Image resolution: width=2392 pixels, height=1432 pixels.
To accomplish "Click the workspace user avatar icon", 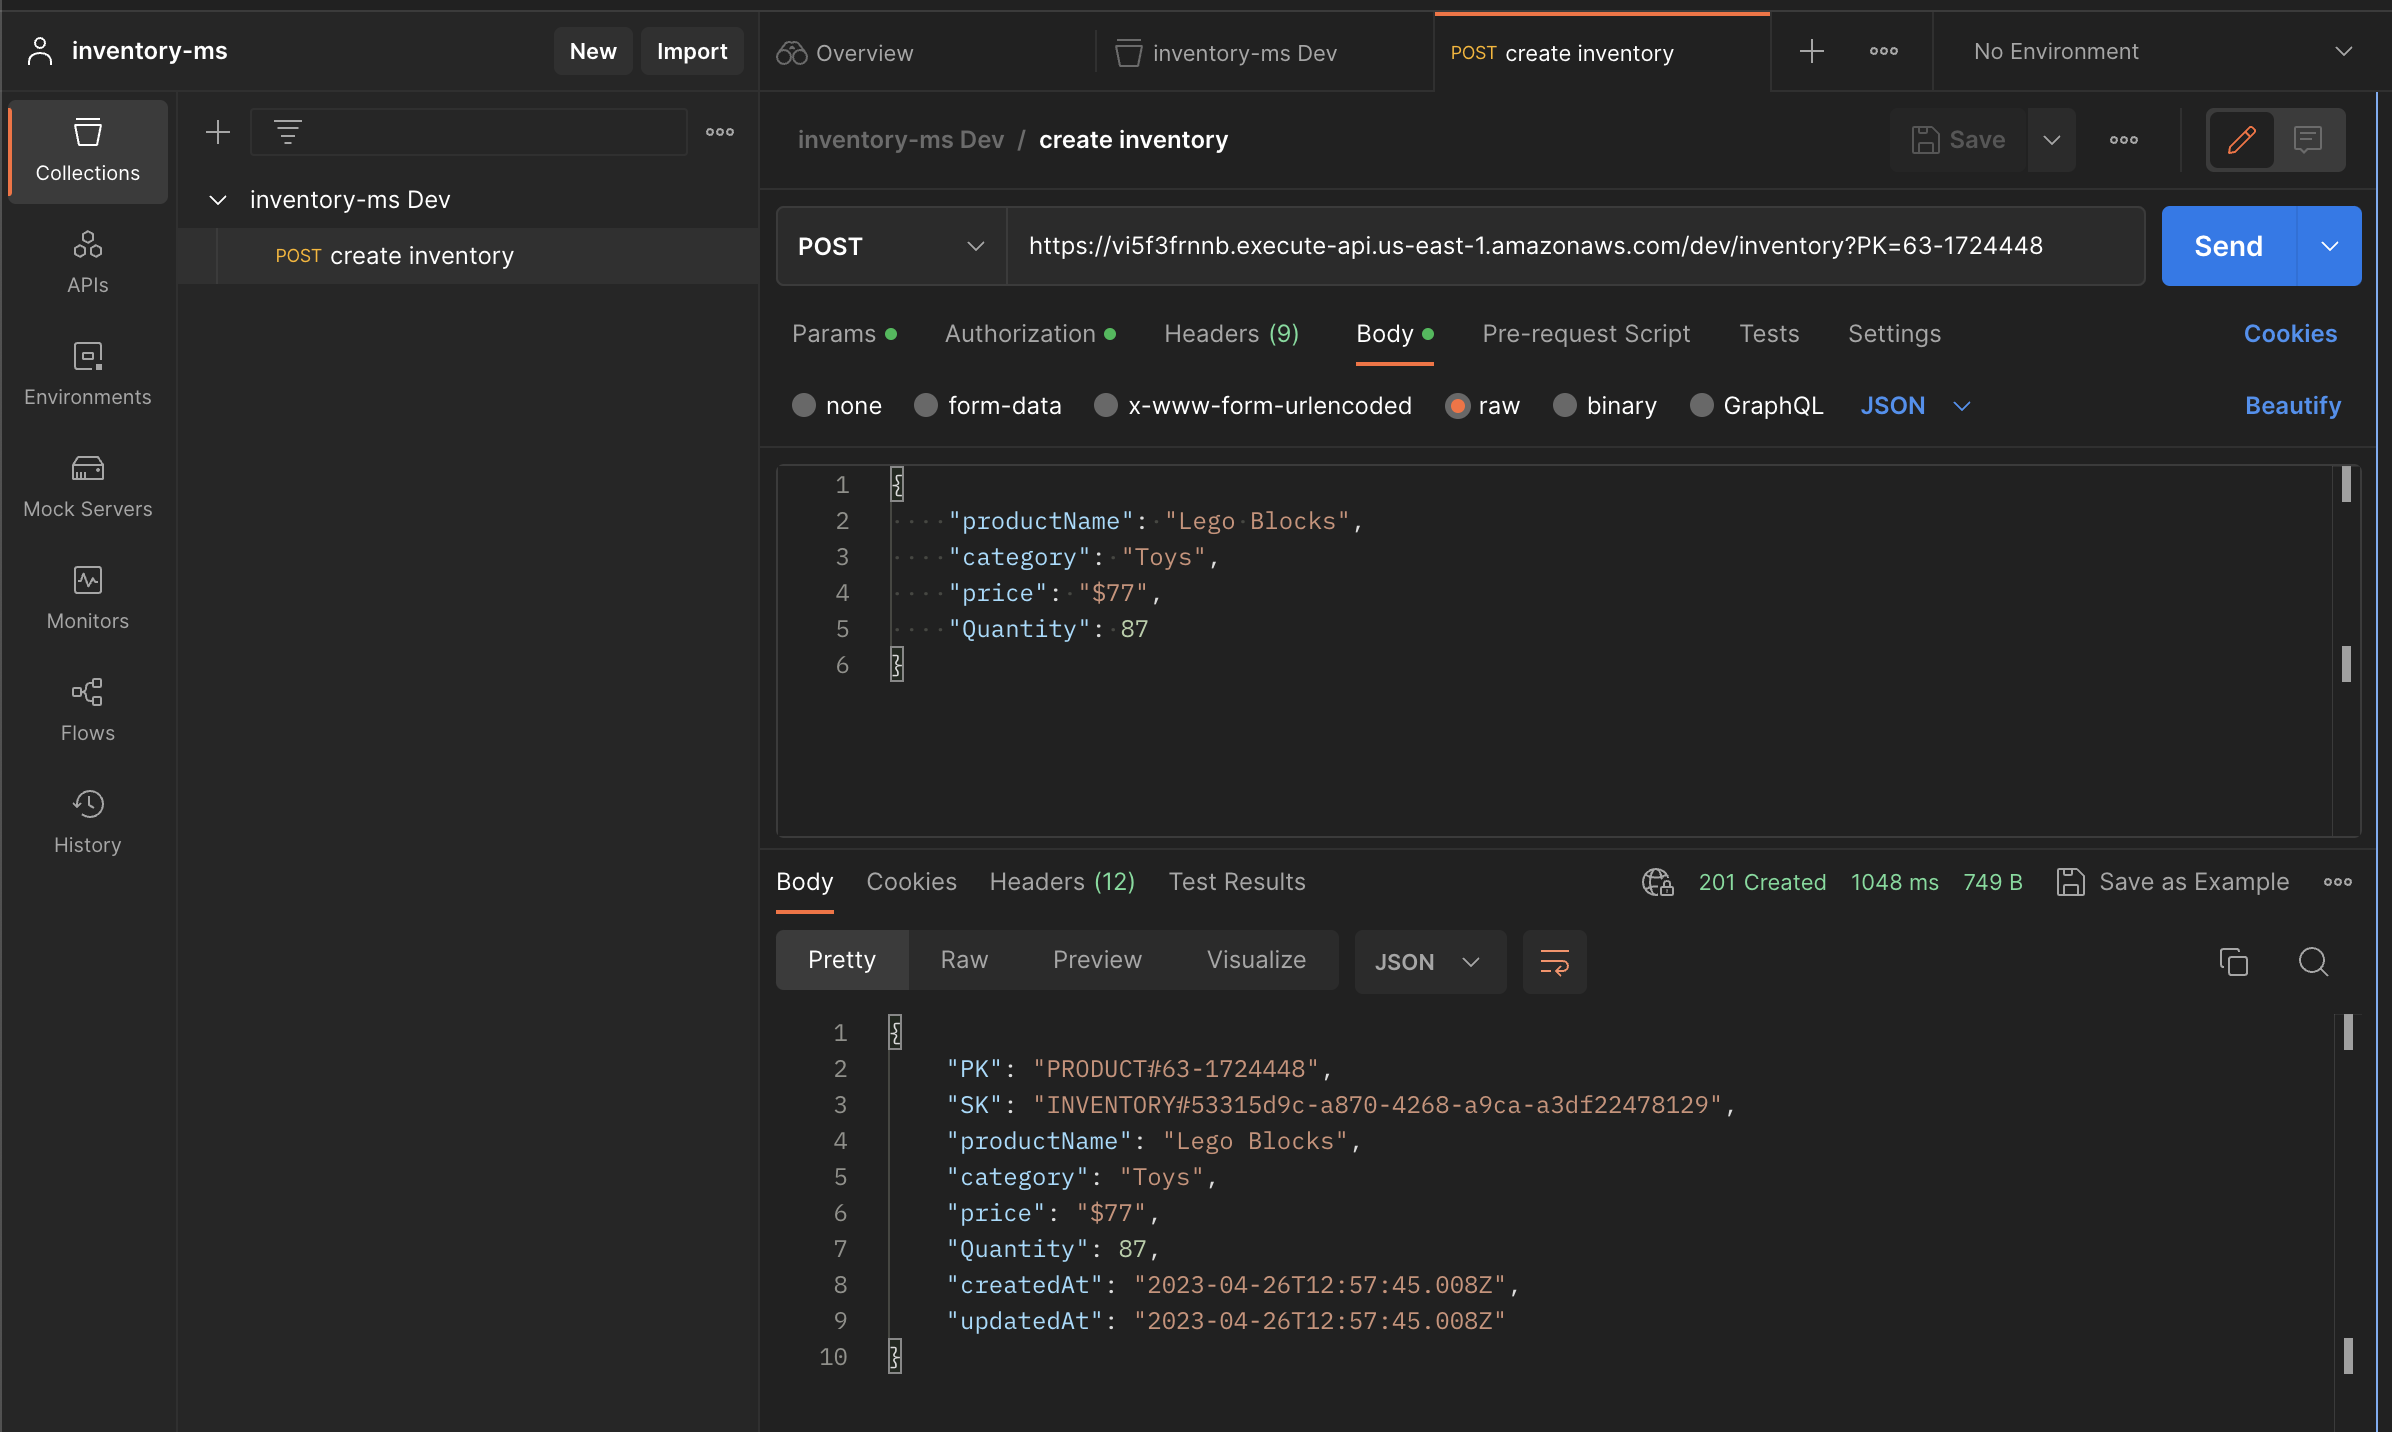I will (40, 51).
